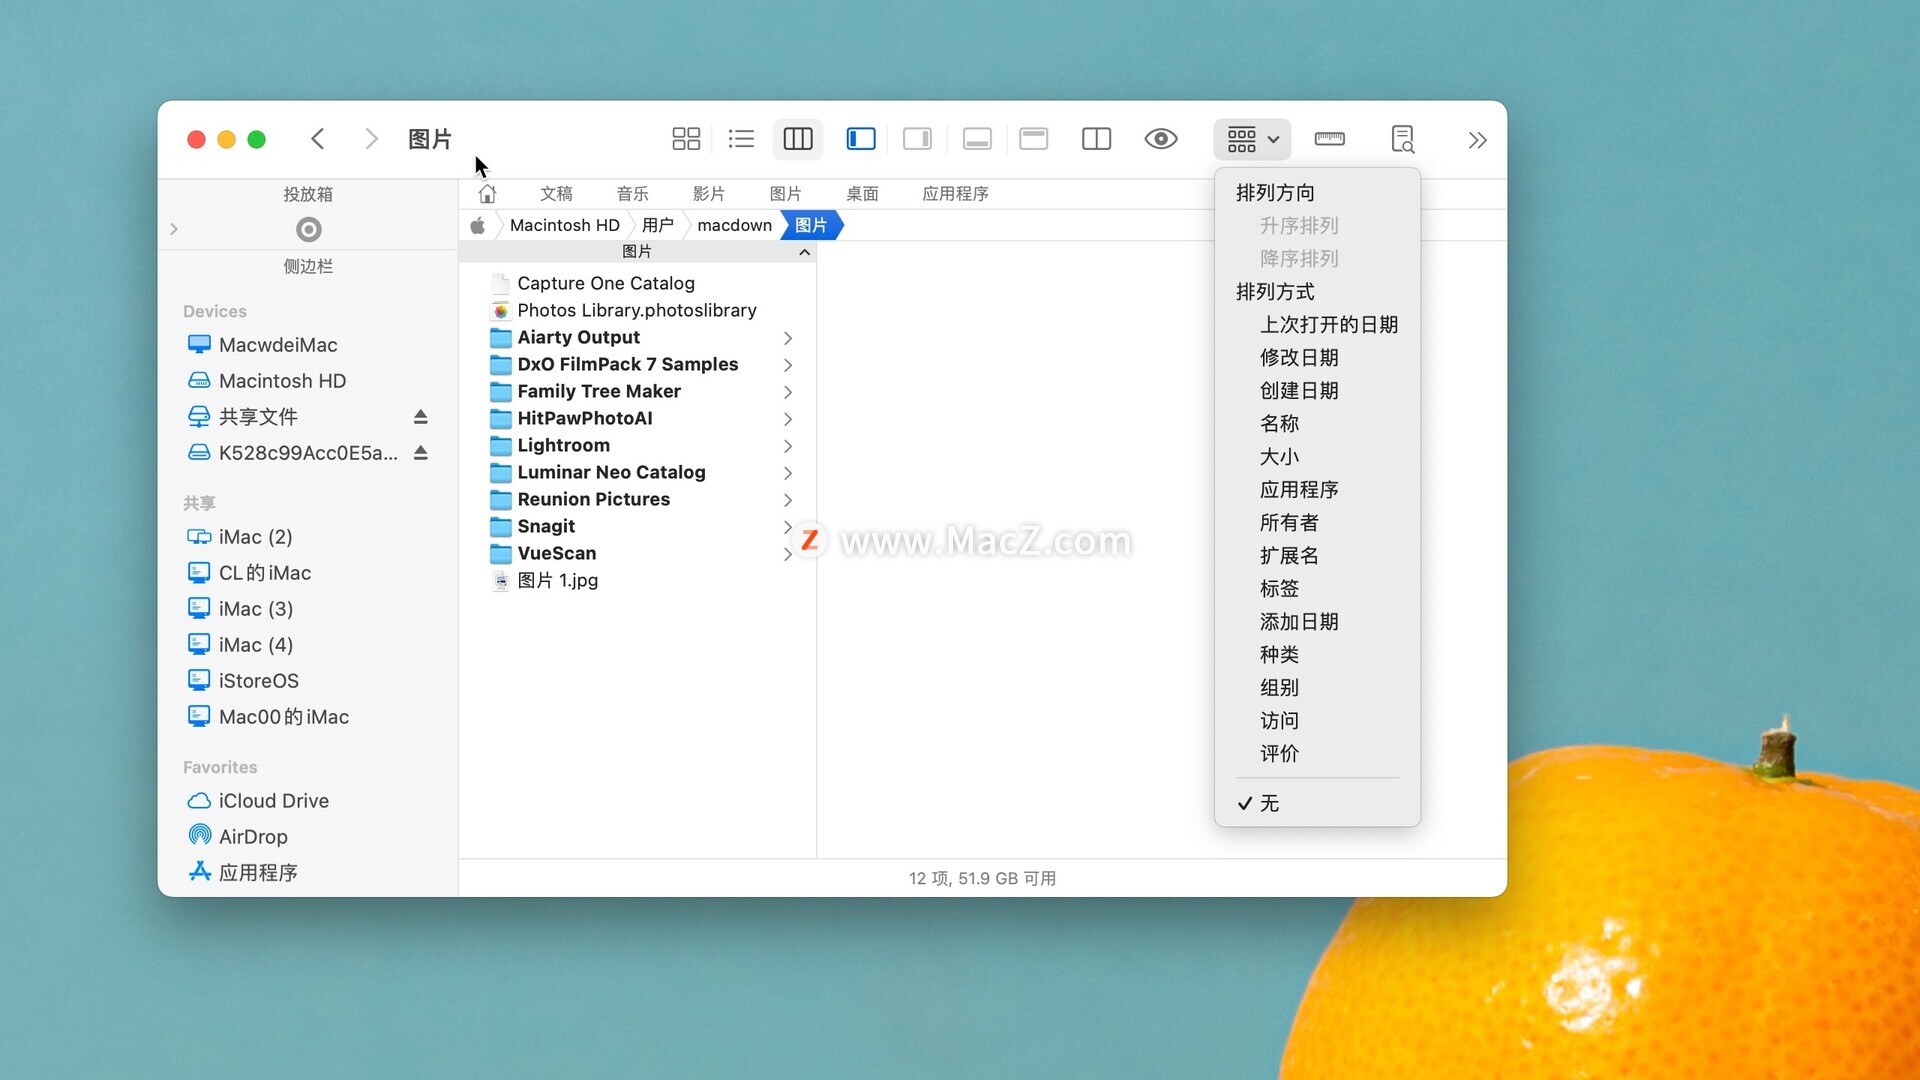Image resolution: width=1920 pixels, height=1080 pixels.
Task: Expand HitPawPhotoAI folder chevron
Action: coord(788,419)
